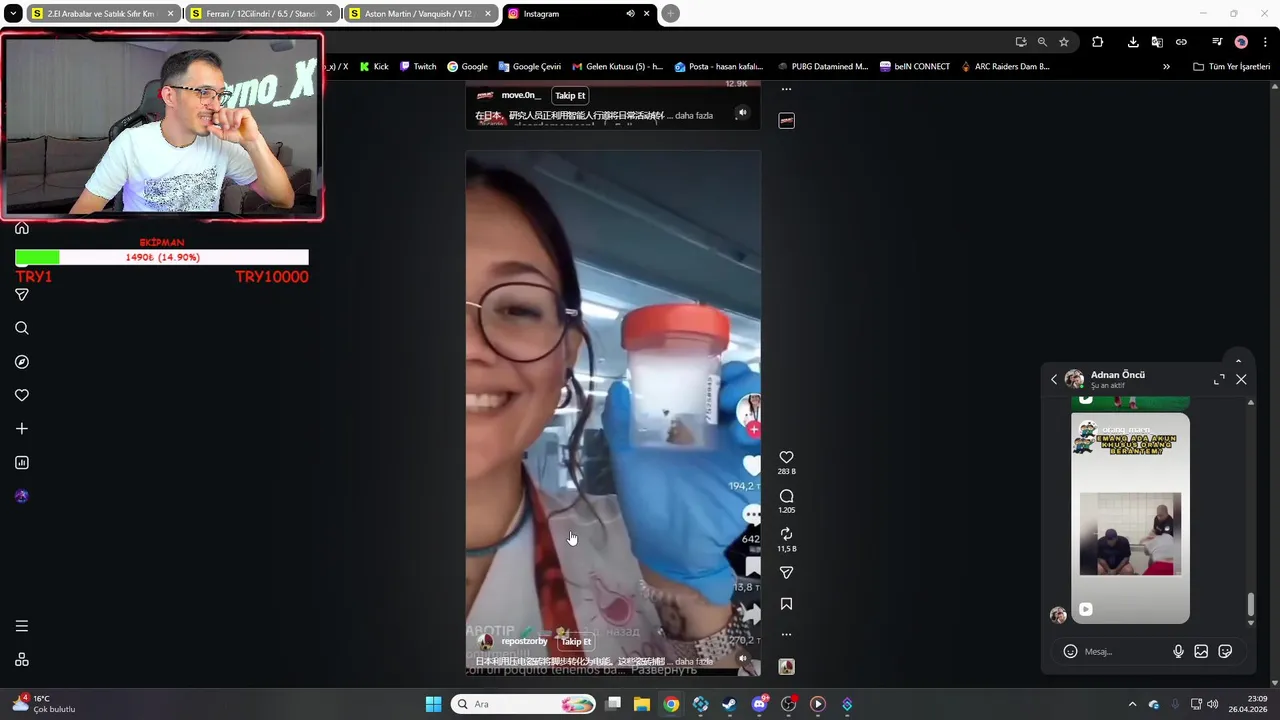This screenshot has height=720, width=1280.
Task: Like the reel with the heart icon
Action: 786,457
